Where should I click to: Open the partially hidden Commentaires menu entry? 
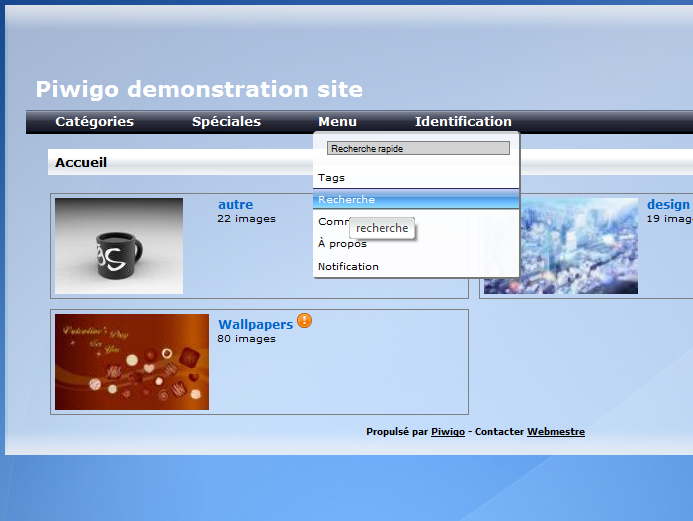330,222
